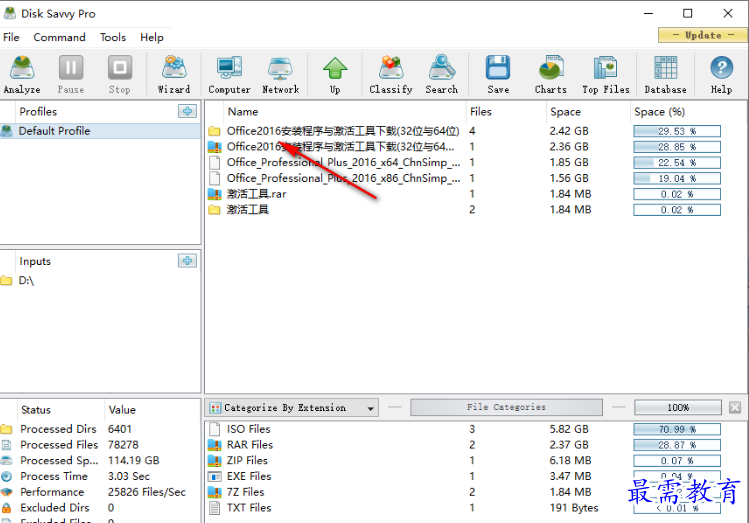Click the yellow Update button
This screenshot has height=523, width=749.
click(x=703, y=35)
